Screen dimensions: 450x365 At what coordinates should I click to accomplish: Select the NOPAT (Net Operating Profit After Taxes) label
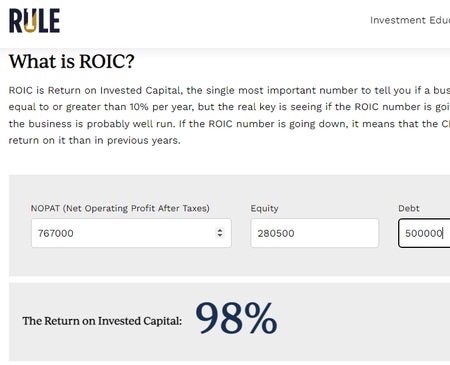point(120,208)
